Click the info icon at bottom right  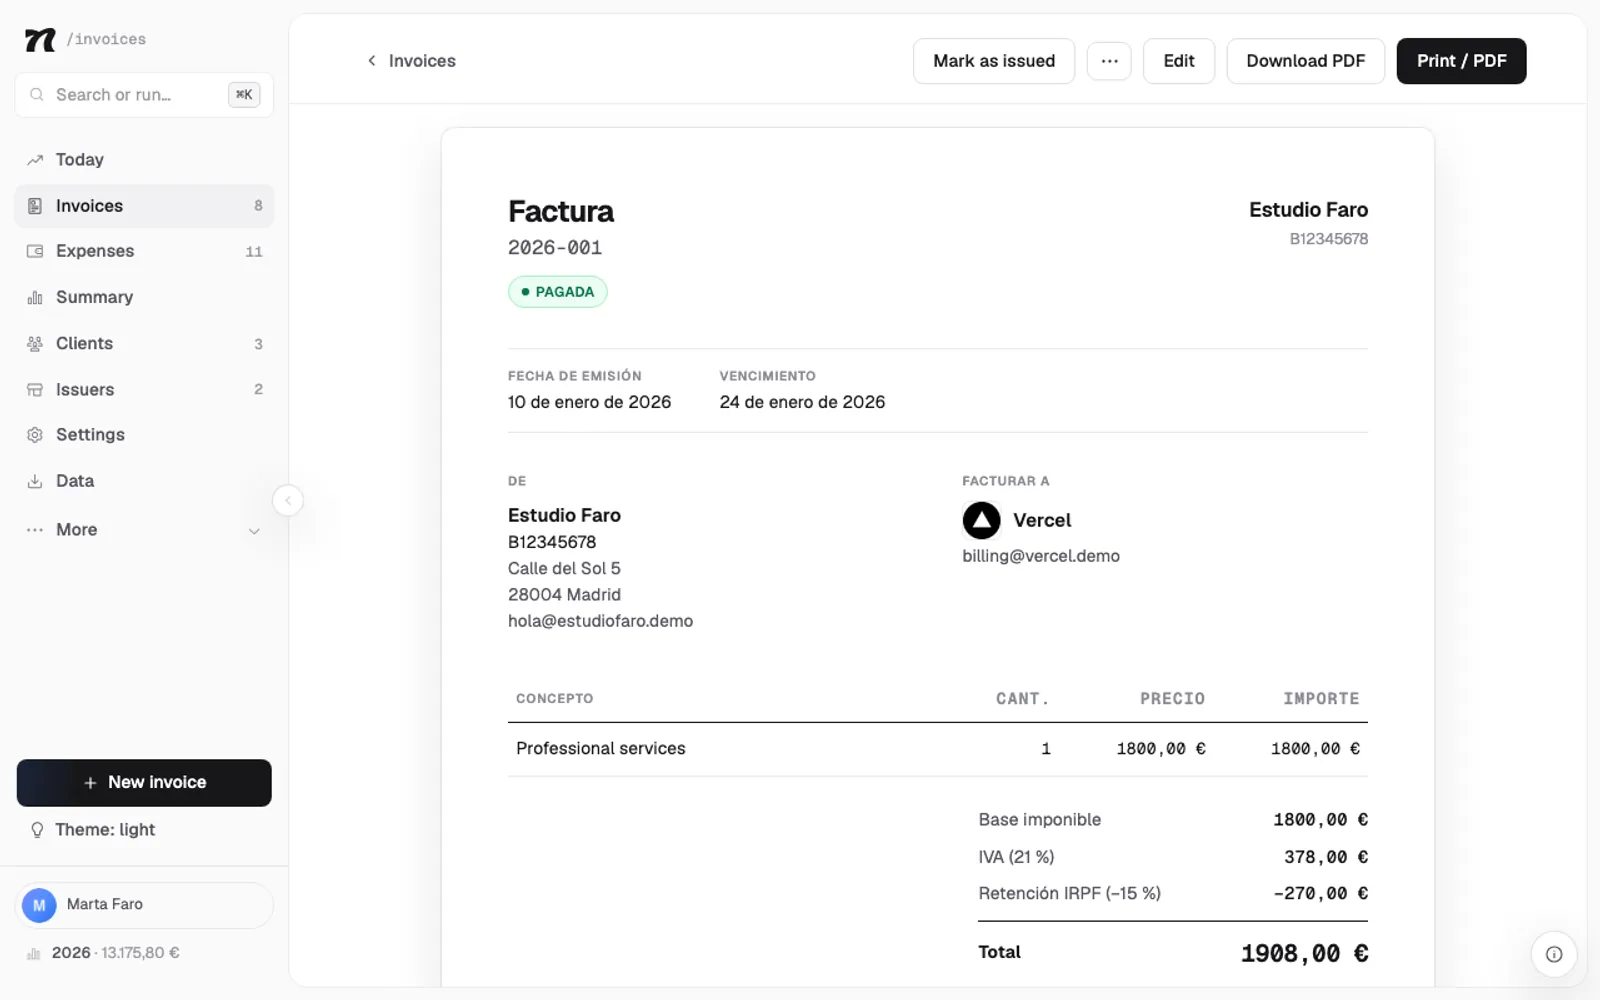[1554, 954]
